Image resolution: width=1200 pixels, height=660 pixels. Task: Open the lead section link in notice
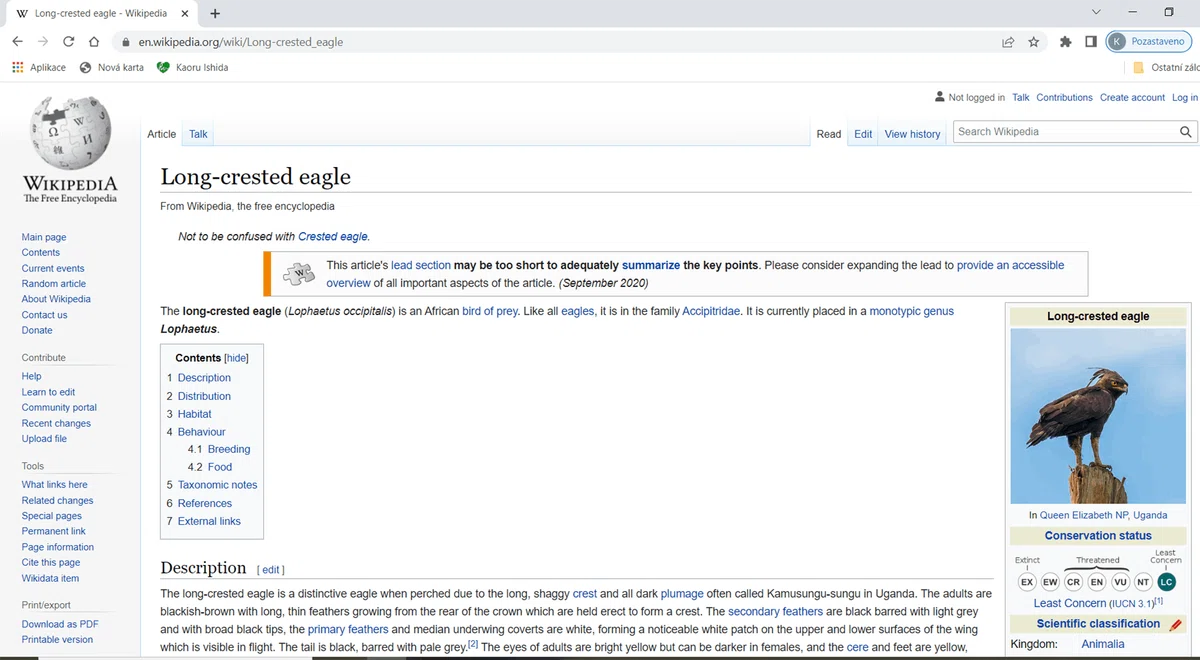(x=421, y=265)
